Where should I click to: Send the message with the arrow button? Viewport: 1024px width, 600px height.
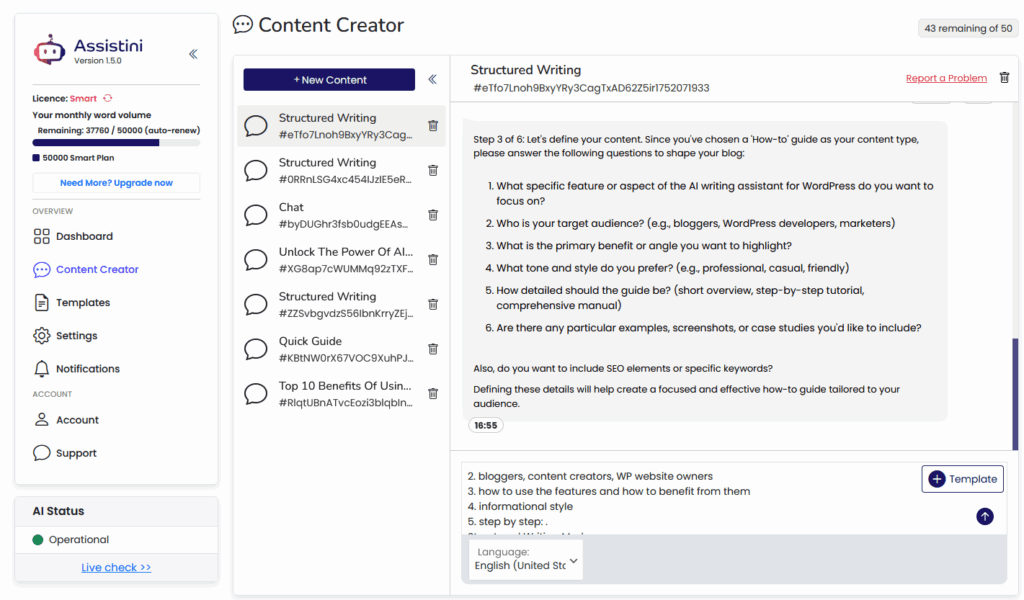[x=985, y=516]
